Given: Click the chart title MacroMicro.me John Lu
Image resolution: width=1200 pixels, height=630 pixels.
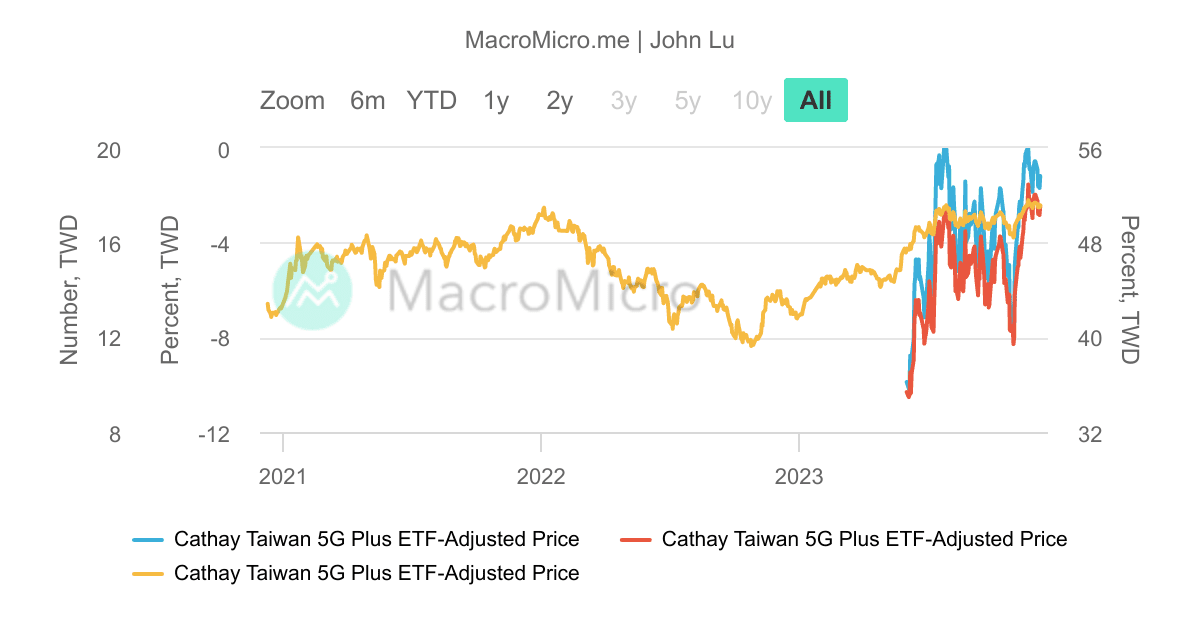Looking at the screenshot, I should pyautogui.click(x=600, y=40).
